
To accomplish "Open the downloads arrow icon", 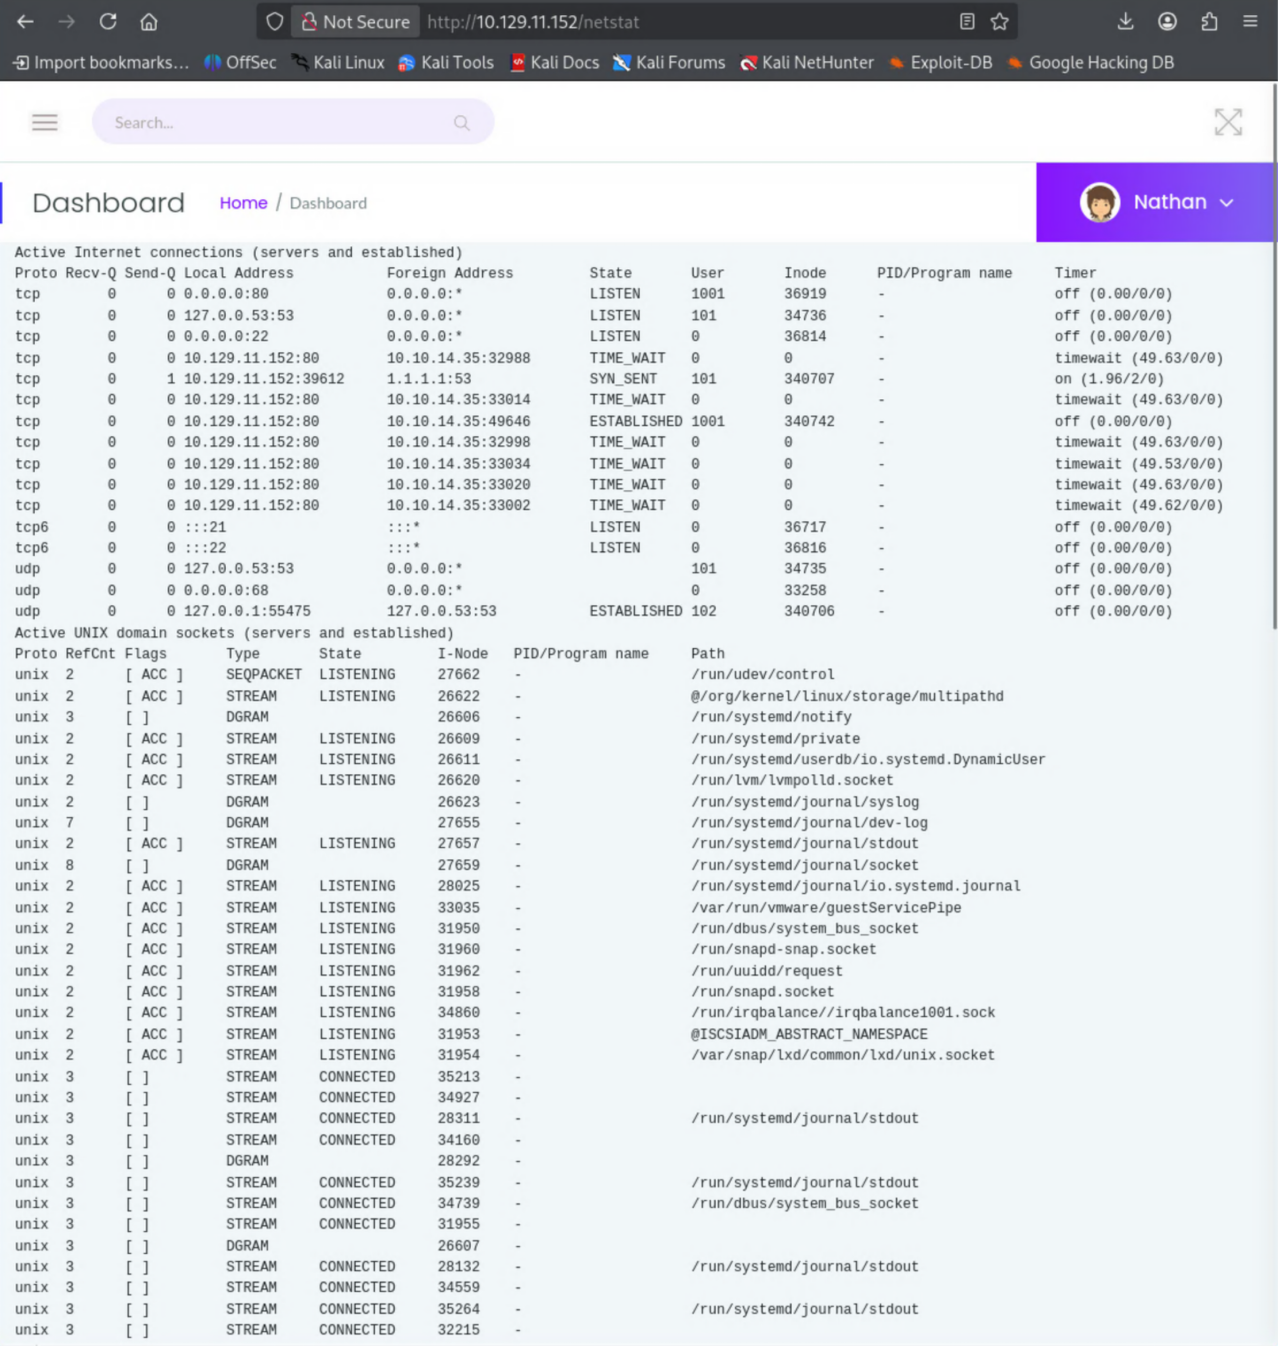I will point(1125,21).
